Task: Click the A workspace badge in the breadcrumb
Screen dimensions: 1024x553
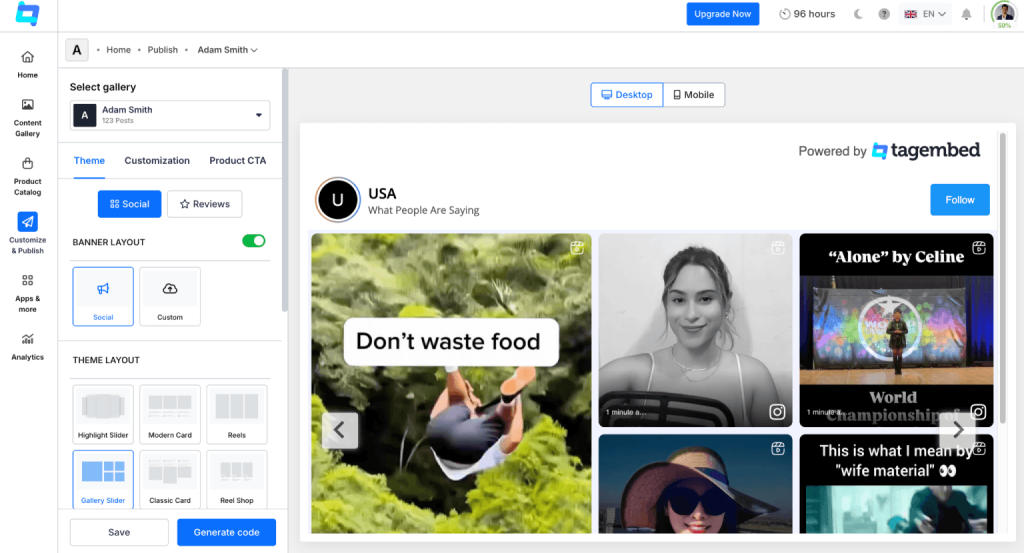Action: pos(76,50)
